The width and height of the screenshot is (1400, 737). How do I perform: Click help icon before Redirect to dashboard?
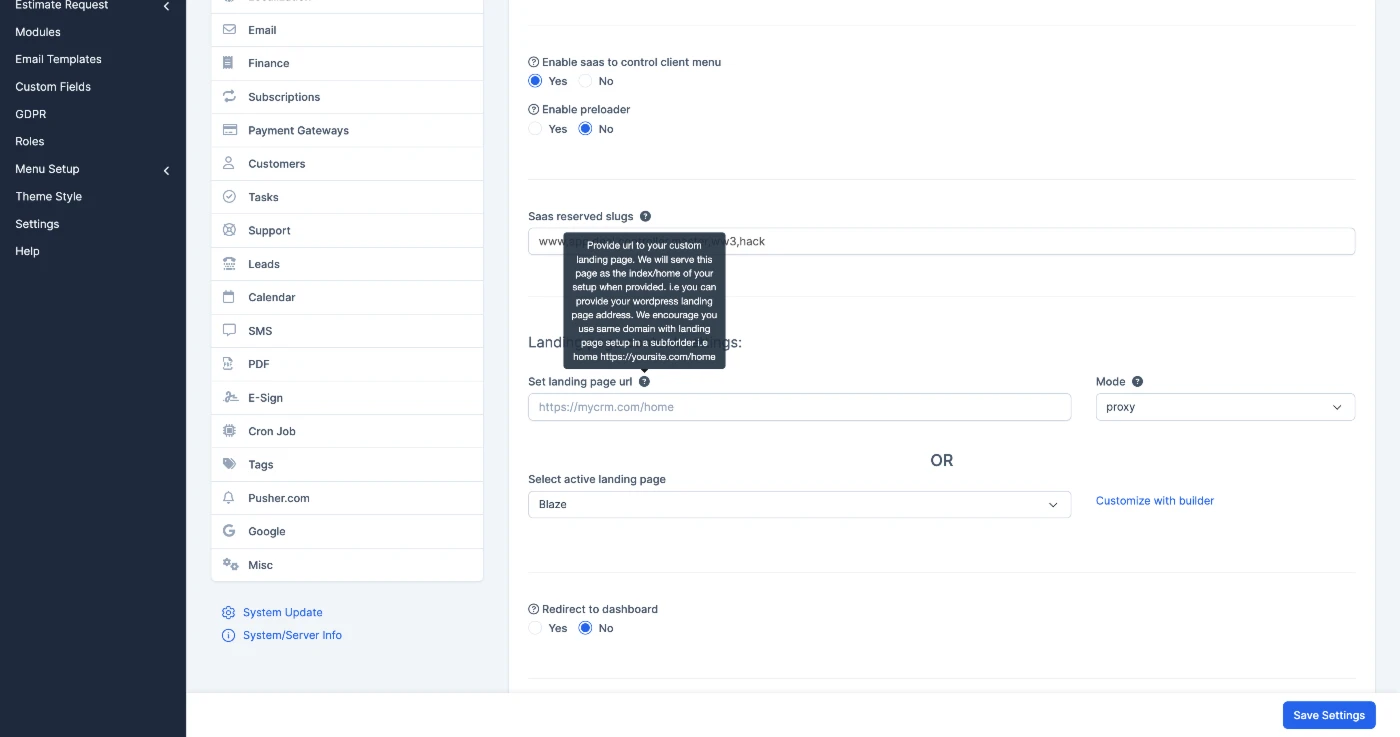pyautogui.click(x=533, y=609)
